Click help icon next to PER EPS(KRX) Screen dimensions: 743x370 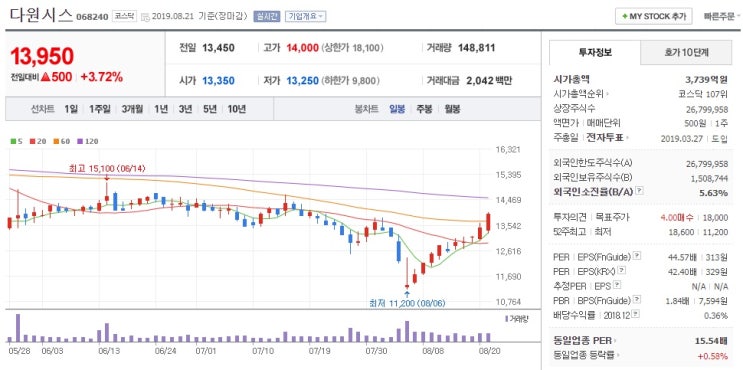pos(622,271)
